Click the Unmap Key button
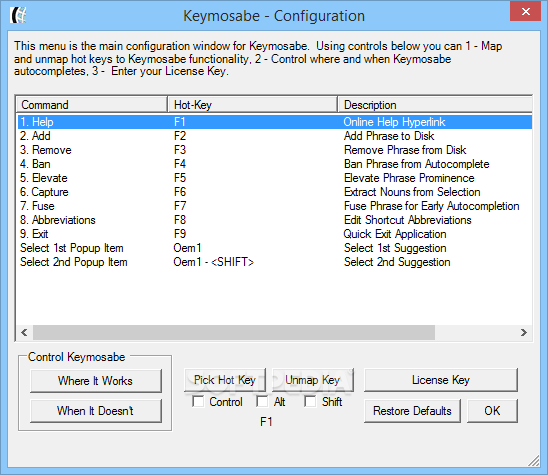 (313, 380)
